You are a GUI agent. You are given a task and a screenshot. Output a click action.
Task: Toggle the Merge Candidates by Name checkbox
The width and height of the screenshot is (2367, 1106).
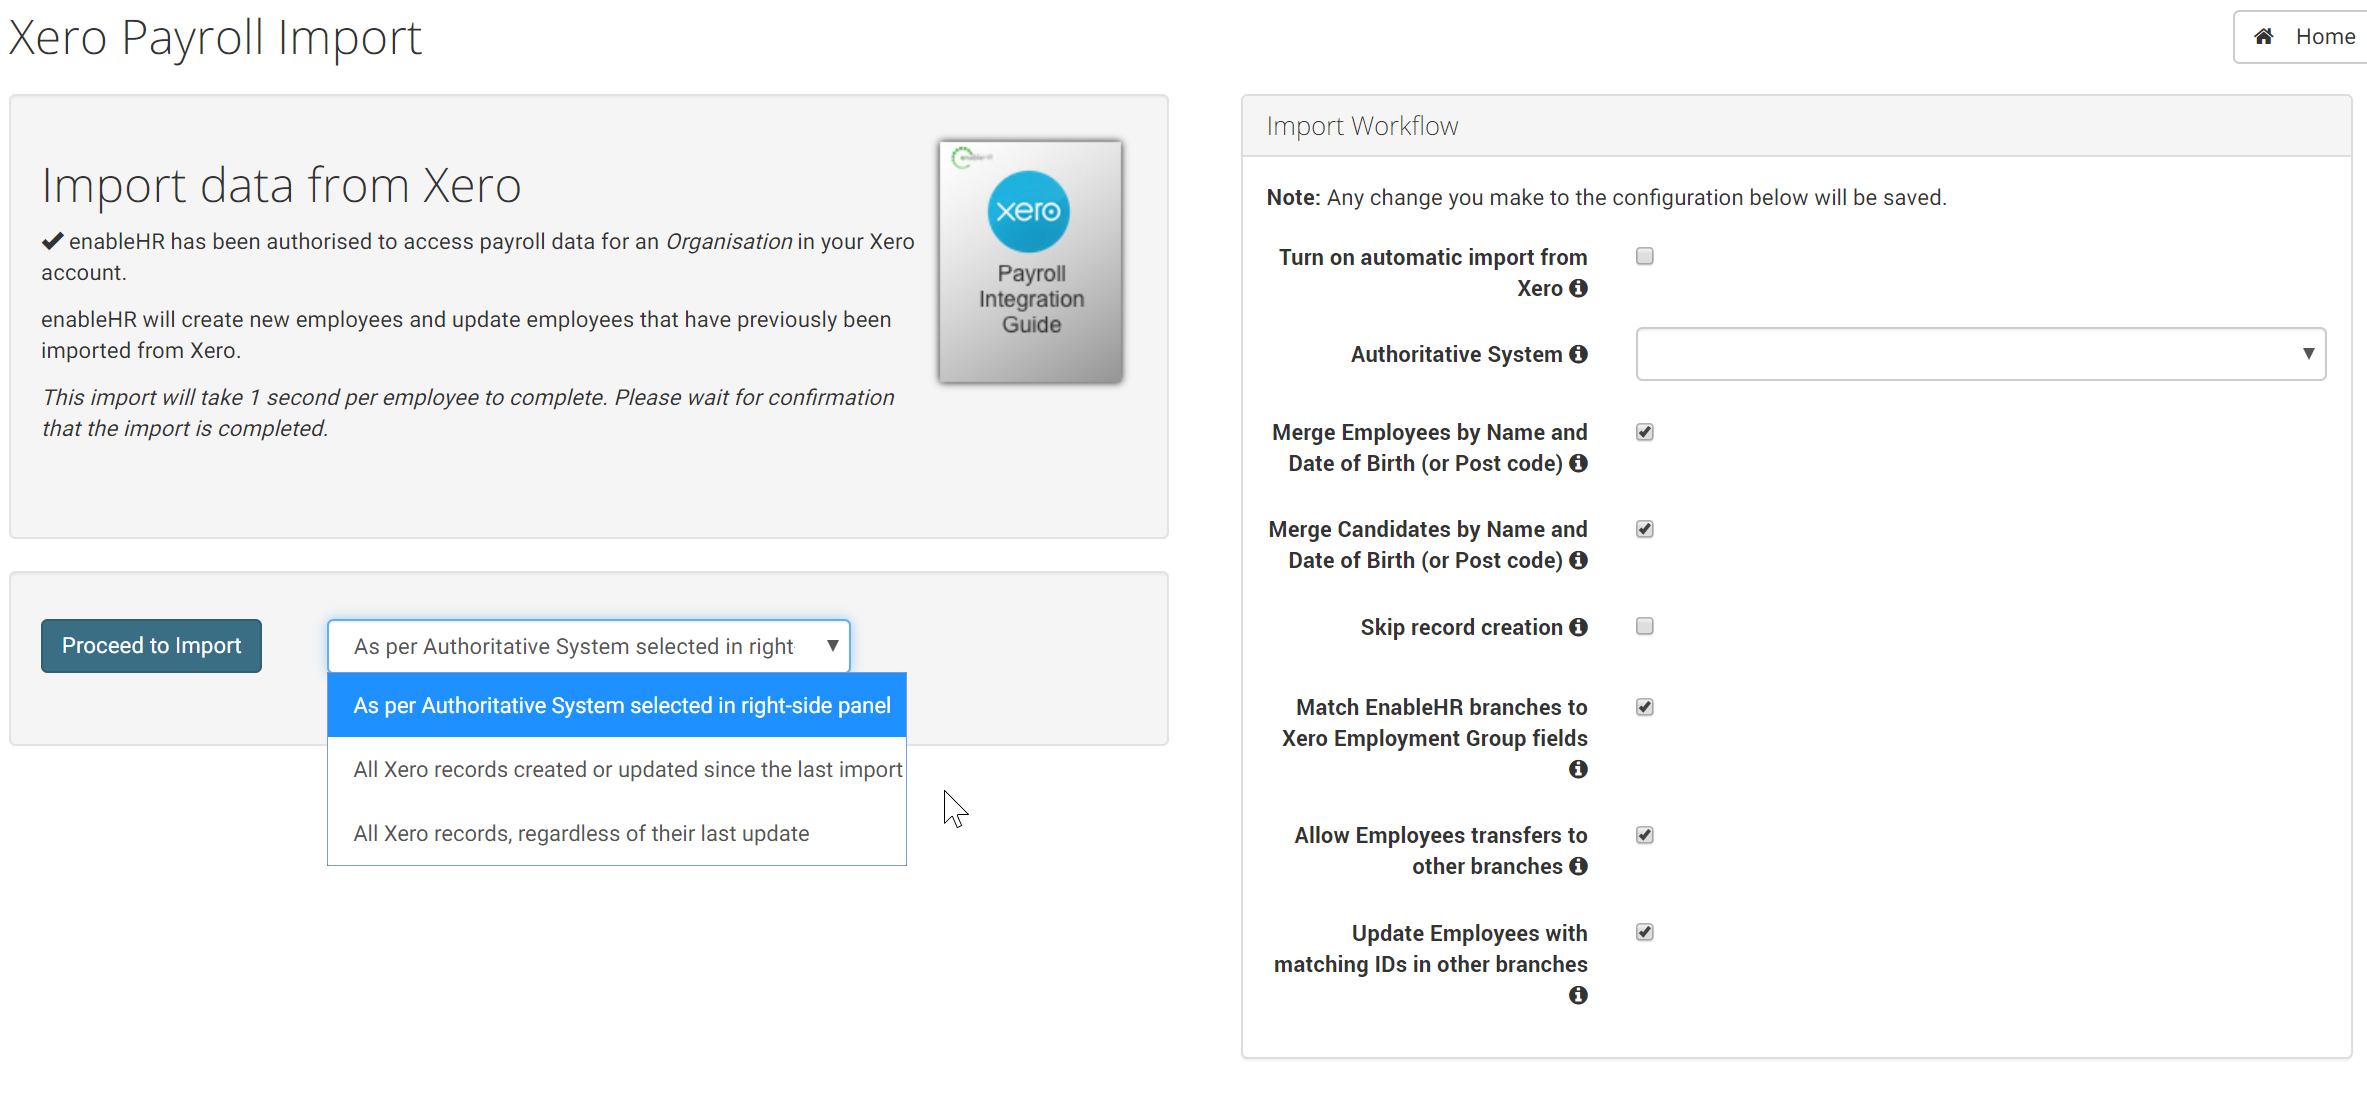pos(1645,529)
